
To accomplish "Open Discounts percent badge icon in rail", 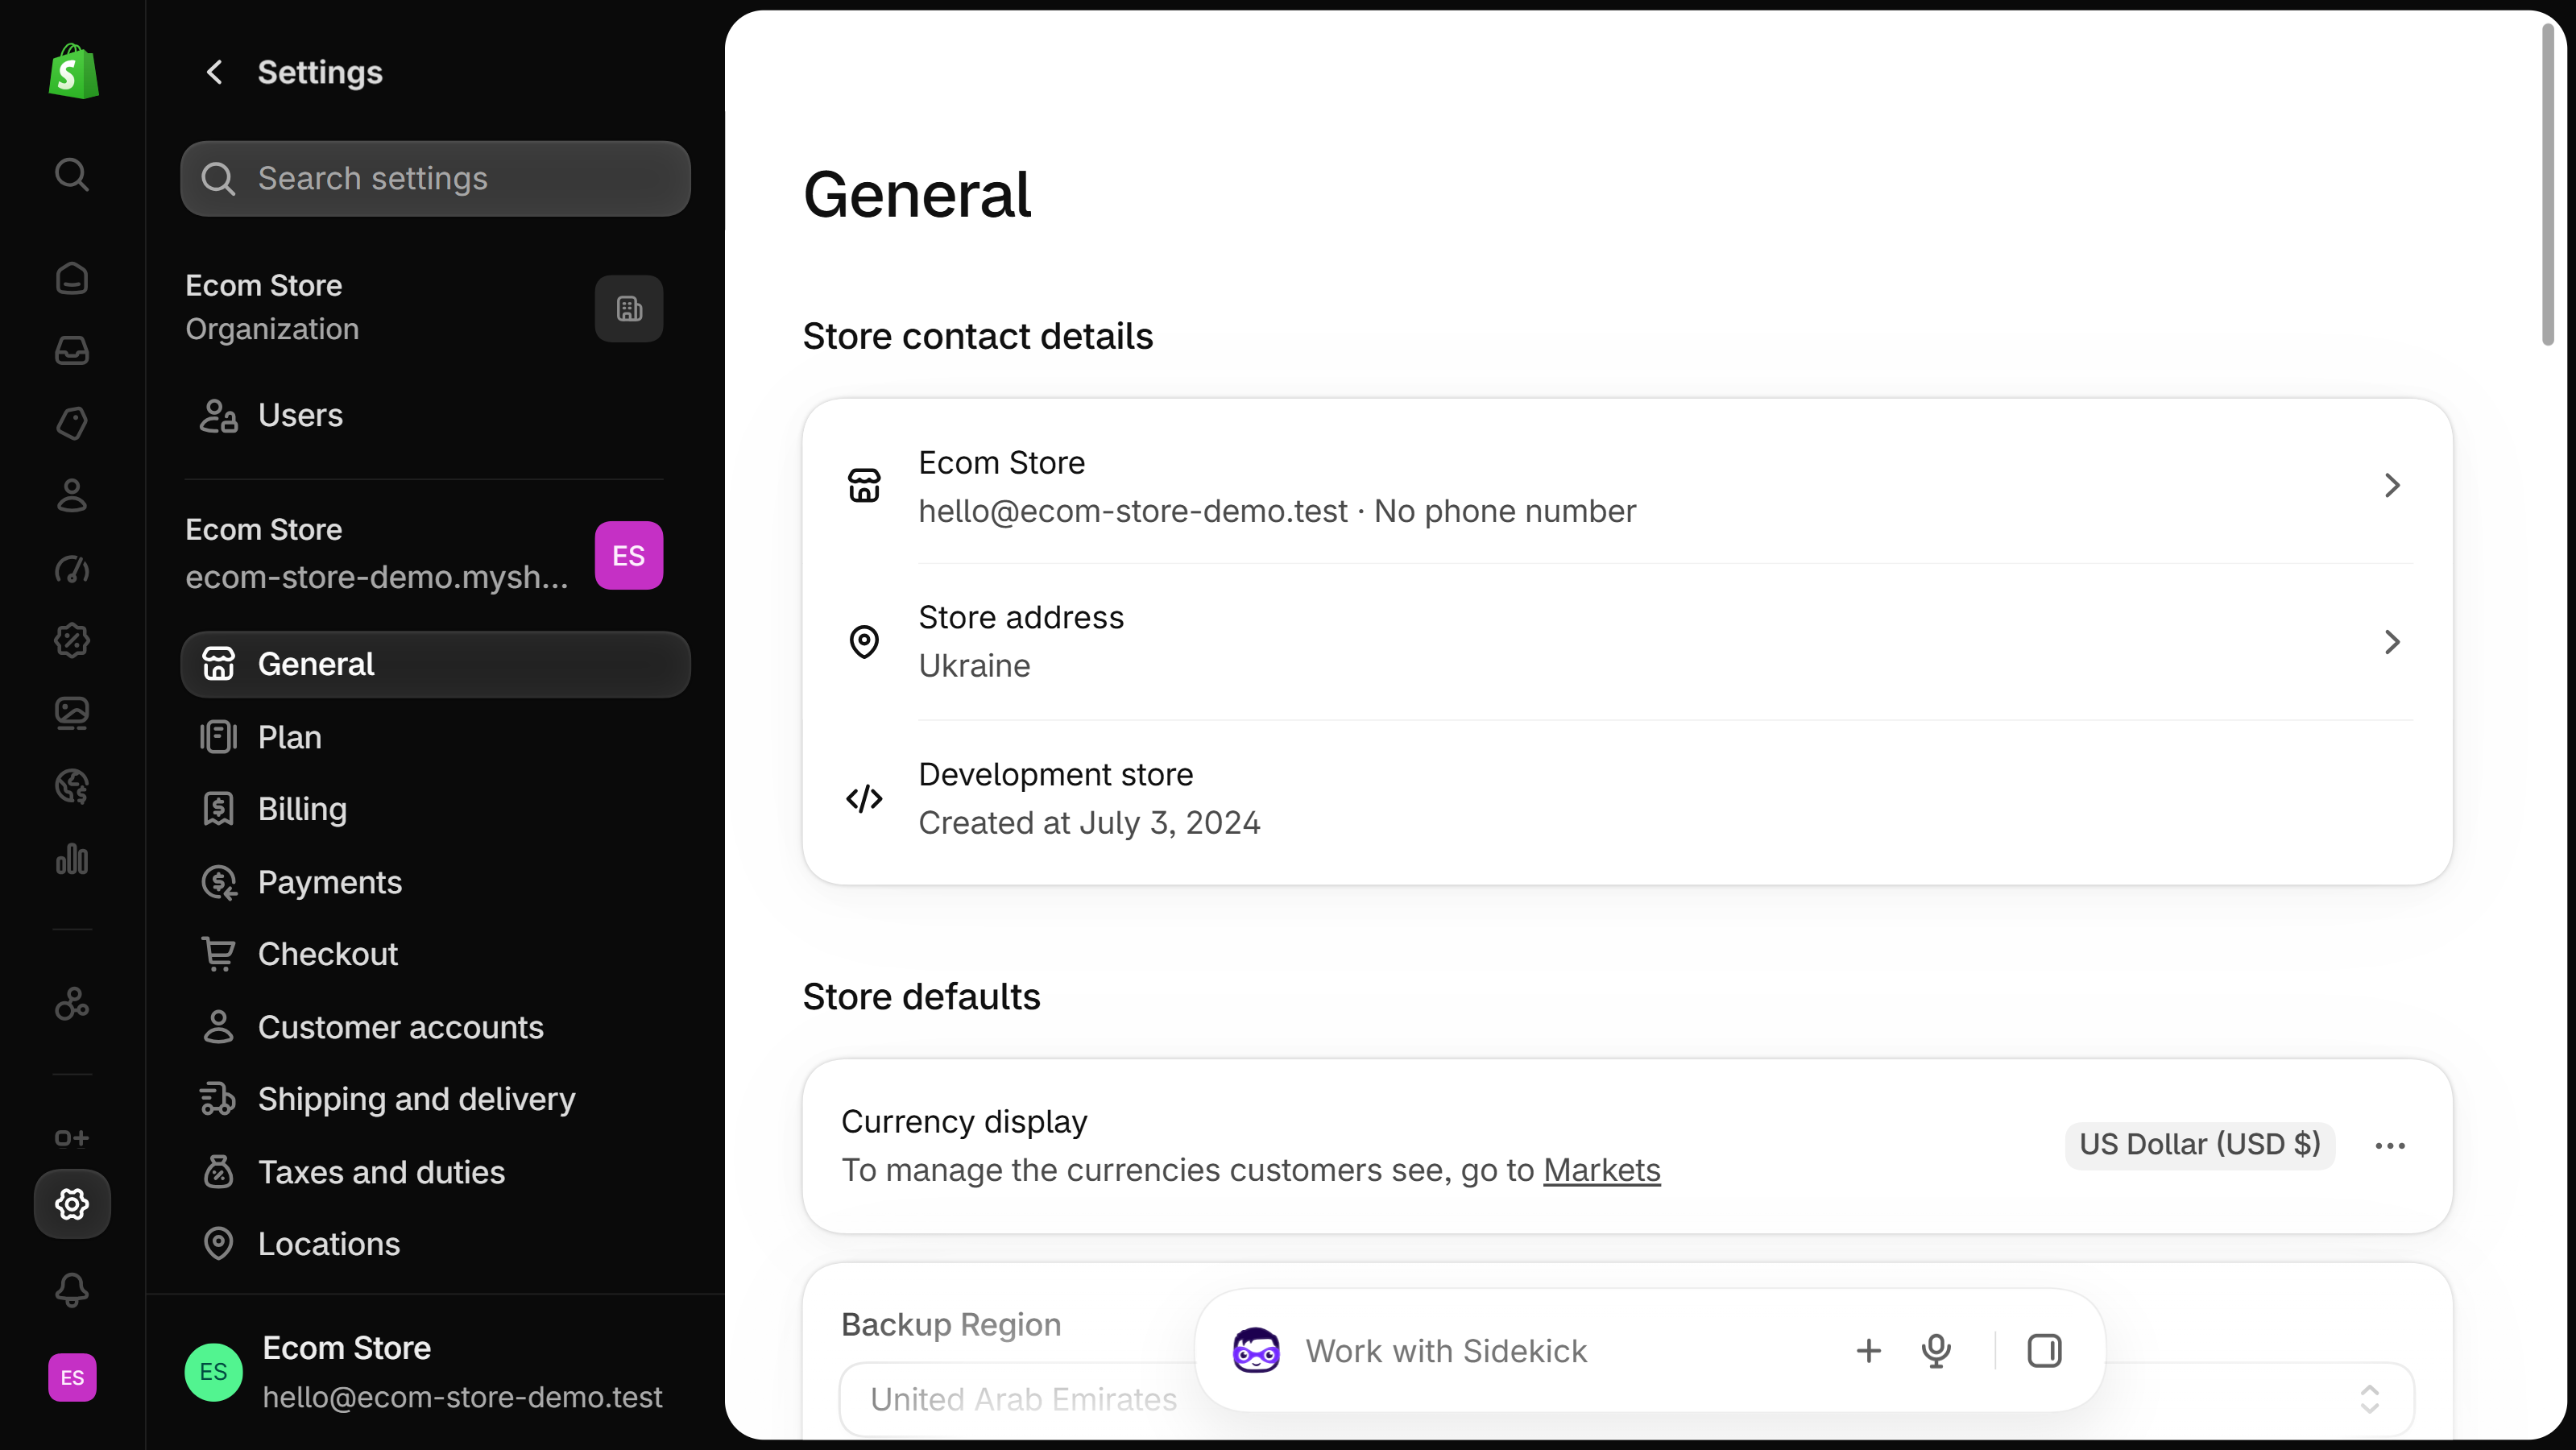I will pos(72,640).
